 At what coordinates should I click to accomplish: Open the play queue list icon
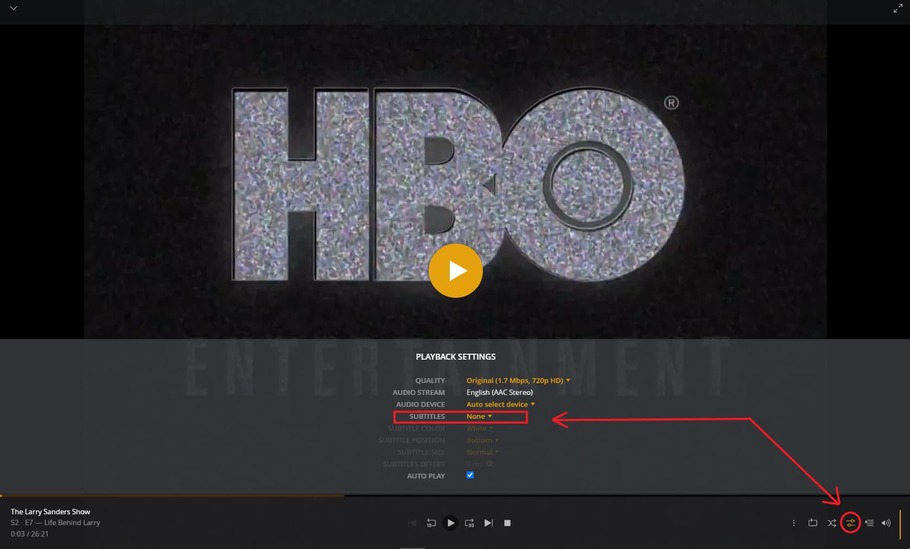869,523
